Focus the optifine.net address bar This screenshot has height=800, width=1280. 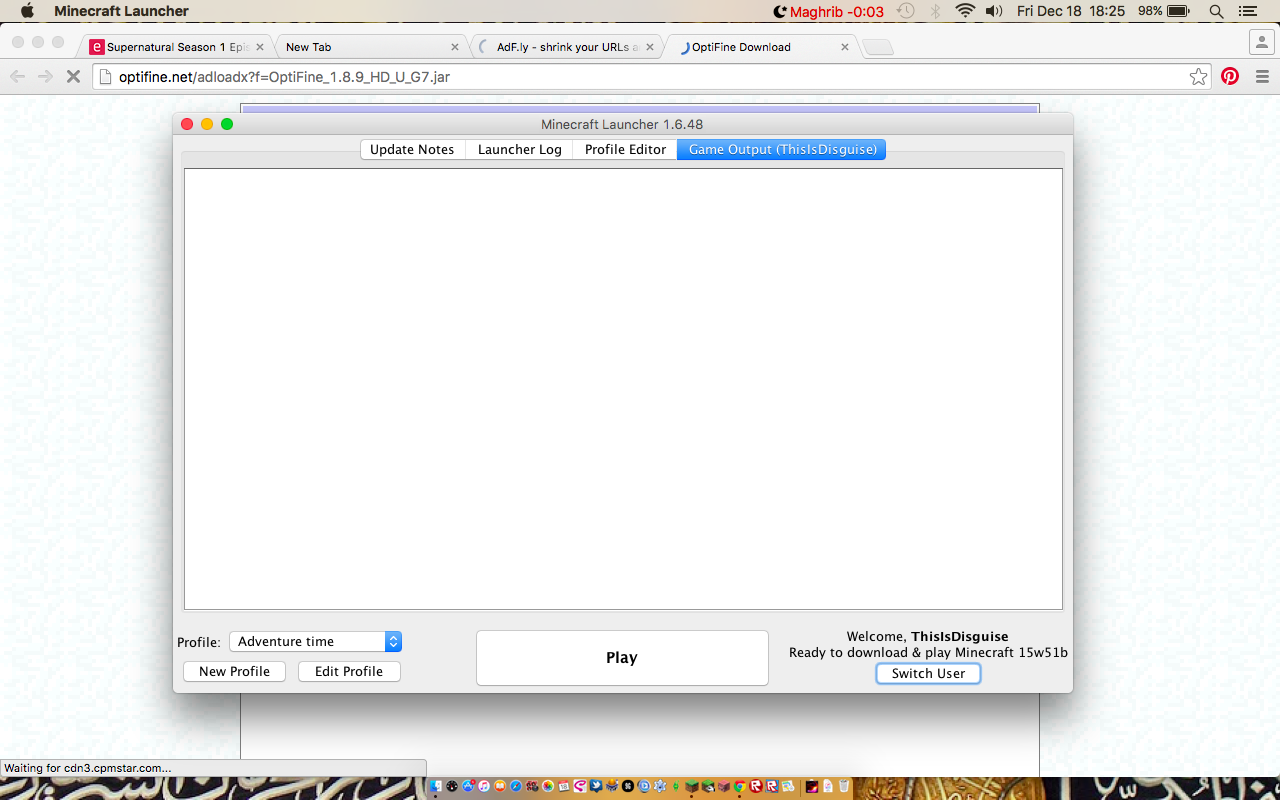coord(650,77)
